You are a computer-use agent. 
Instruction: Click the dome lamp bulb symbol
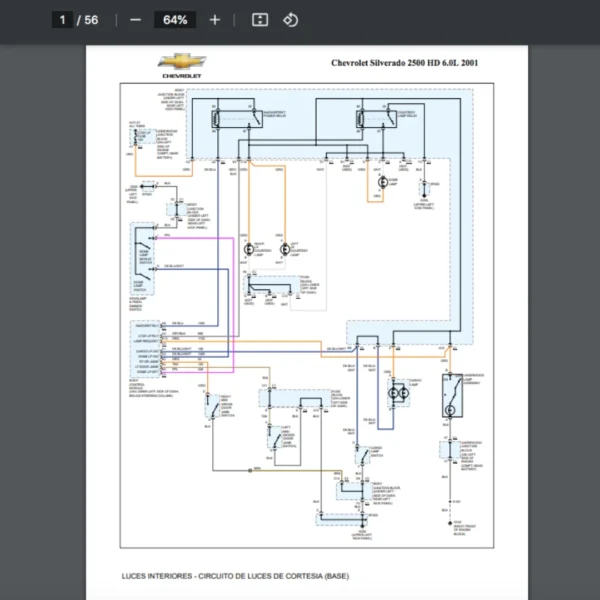380,184
